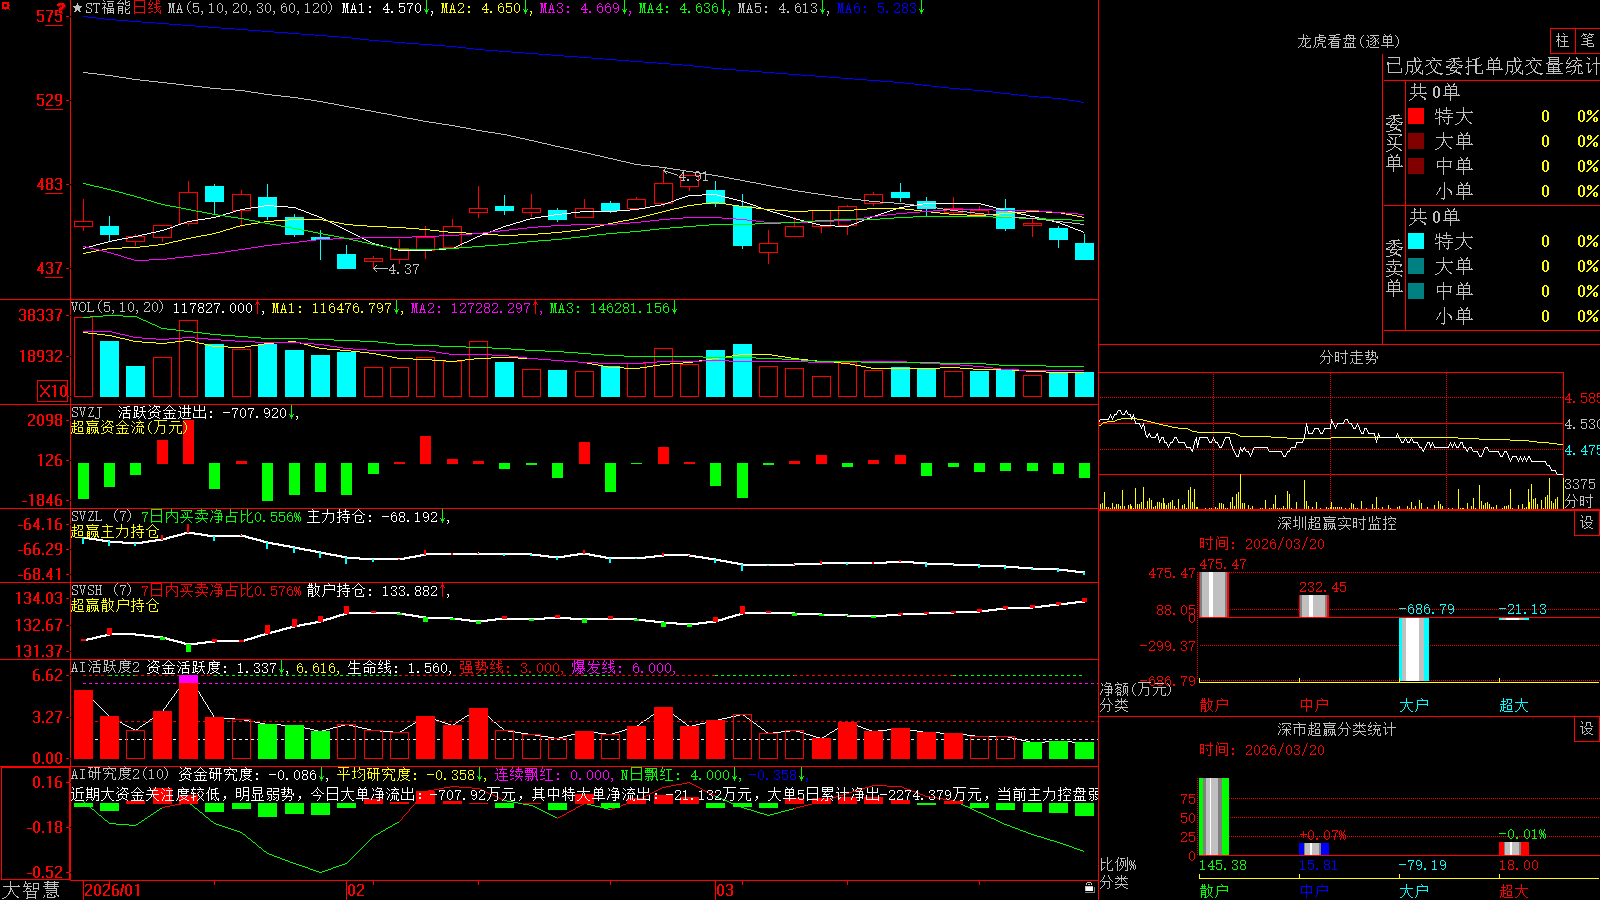Click the 4.37 low price annotation

(404, 269)
